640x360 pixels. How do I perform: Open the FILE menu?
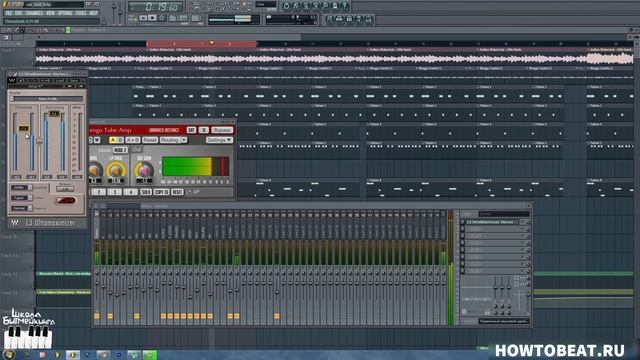pyautogui.click(x=9, y=13)
